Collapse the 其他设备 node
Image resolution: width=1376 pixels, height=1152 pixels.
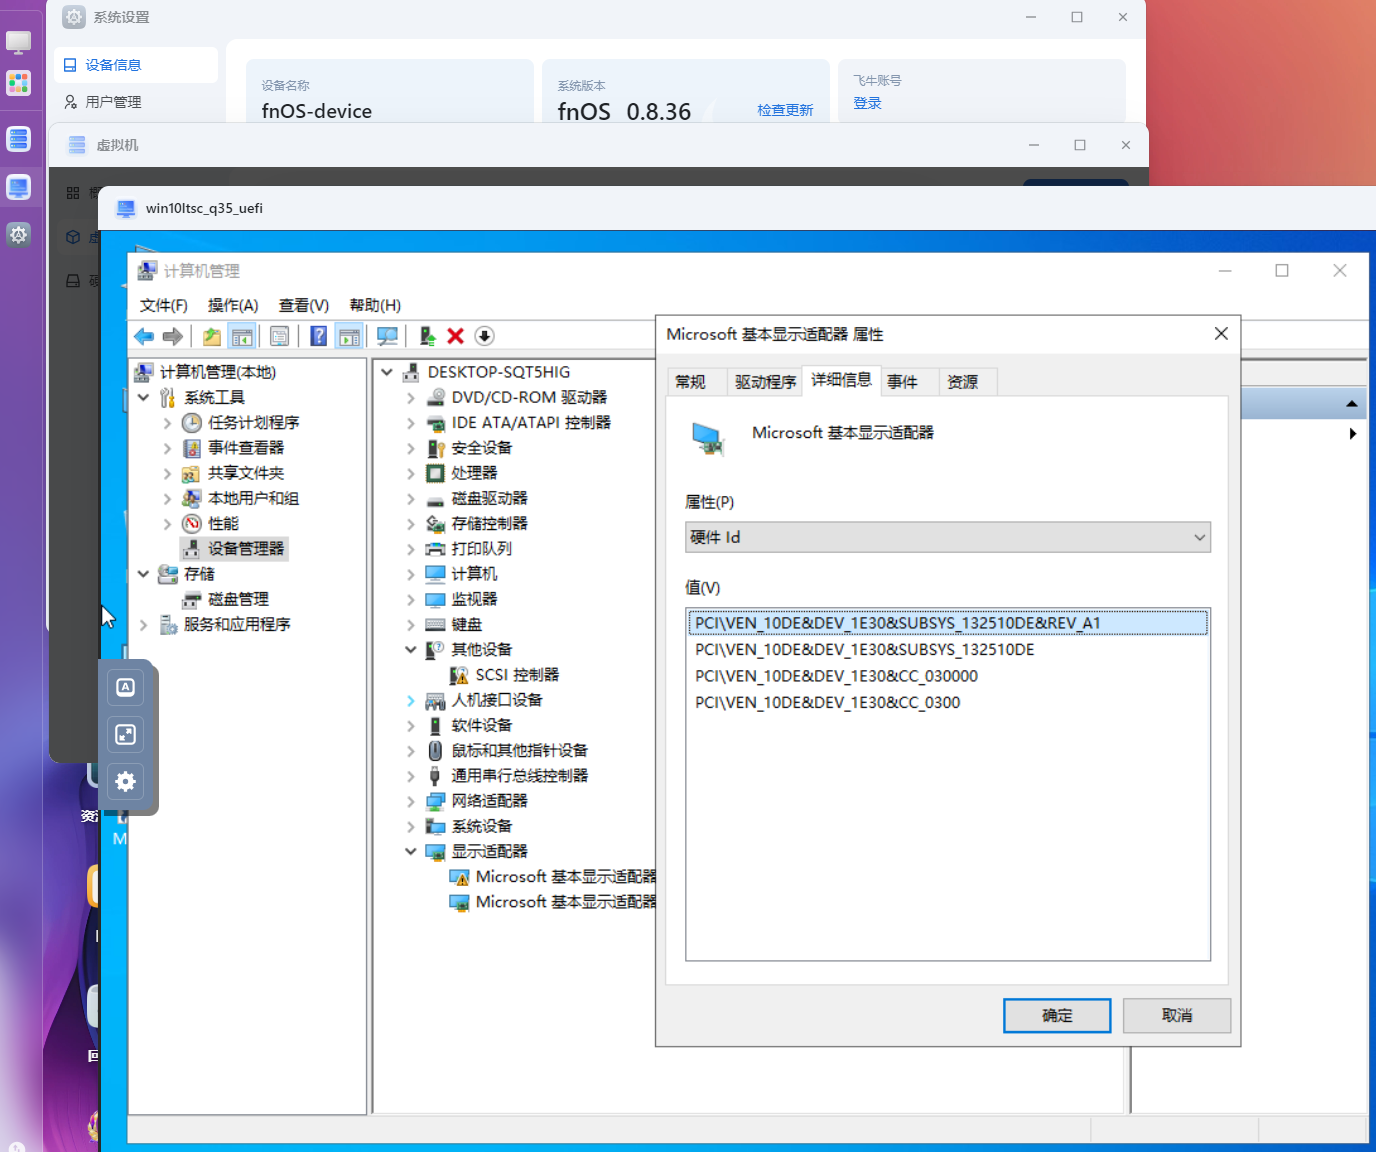pos(411,650)
